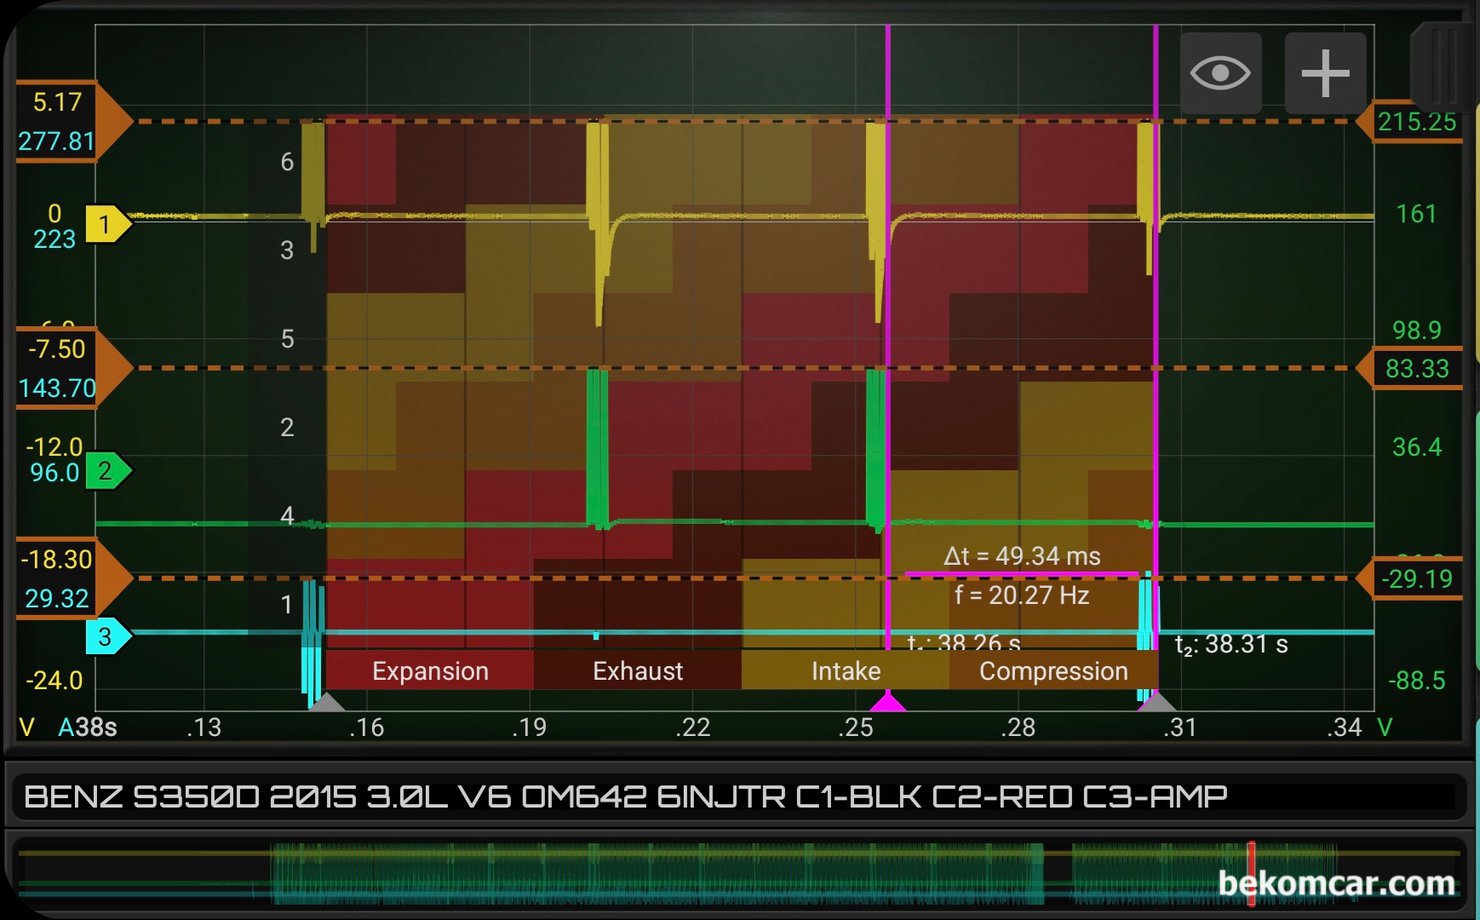Click cylinder number 3 label
This screenshot has height=920, width=1480.
tap(287, 250)
